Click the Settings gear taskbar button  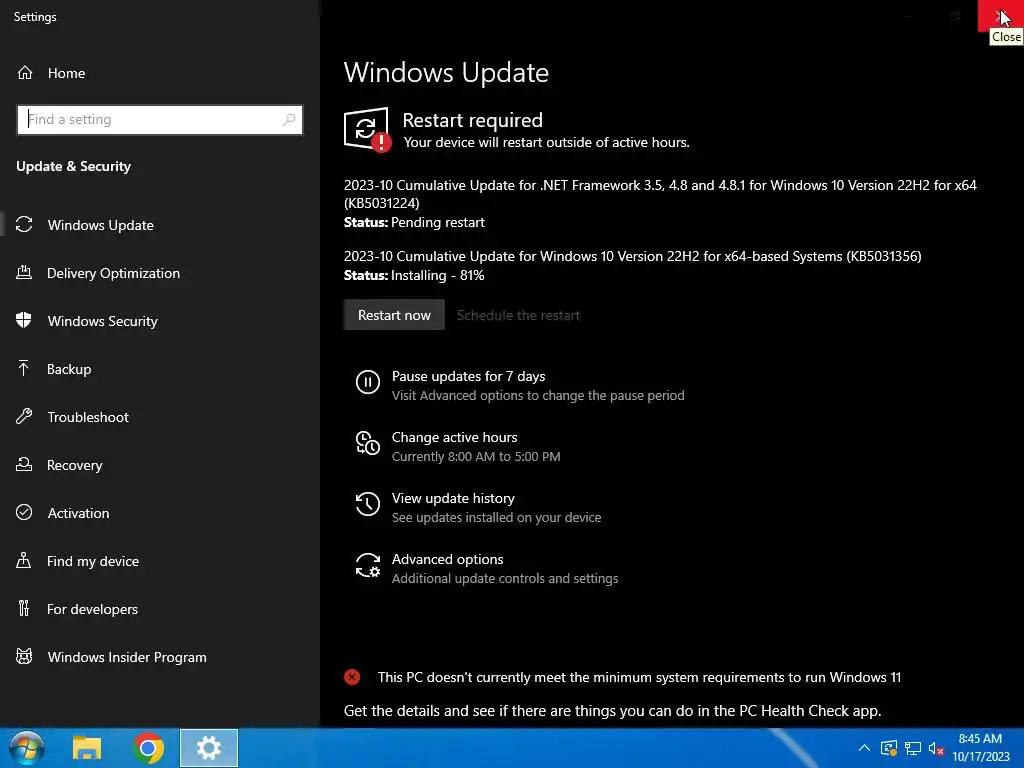coord(209,748)
